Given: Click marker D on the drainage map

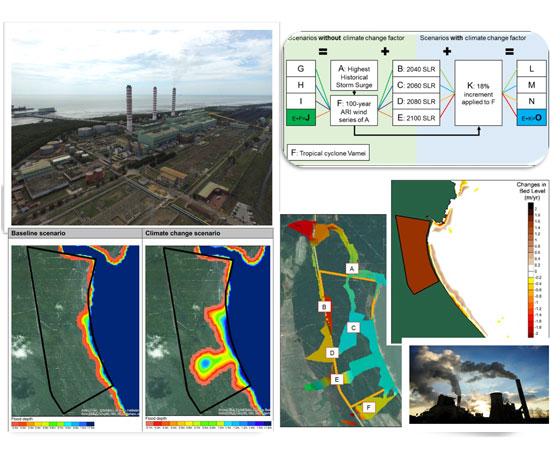Looking at the screenshot, I should coord(332,352).
